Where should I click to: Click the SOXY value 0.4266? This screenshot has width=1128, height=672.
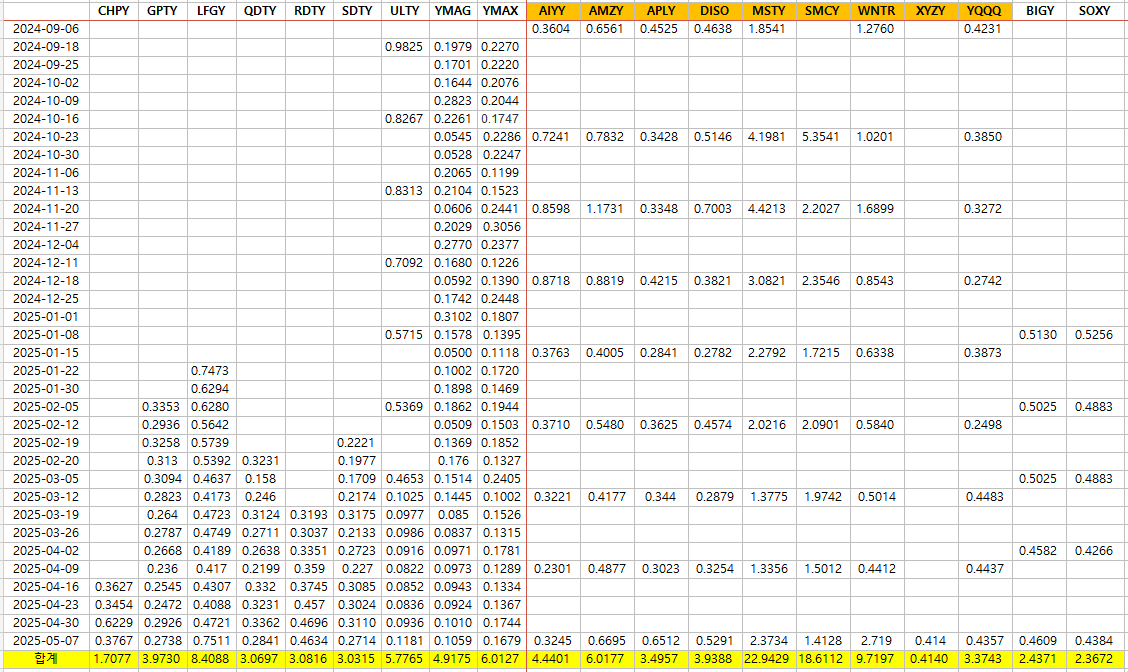click(1095, 550)
